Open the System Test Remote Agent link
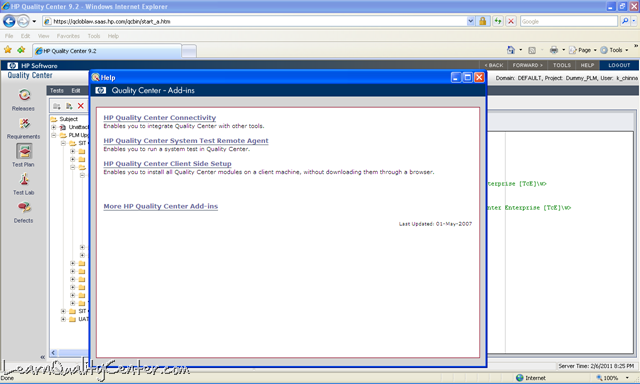 [186, 141]
